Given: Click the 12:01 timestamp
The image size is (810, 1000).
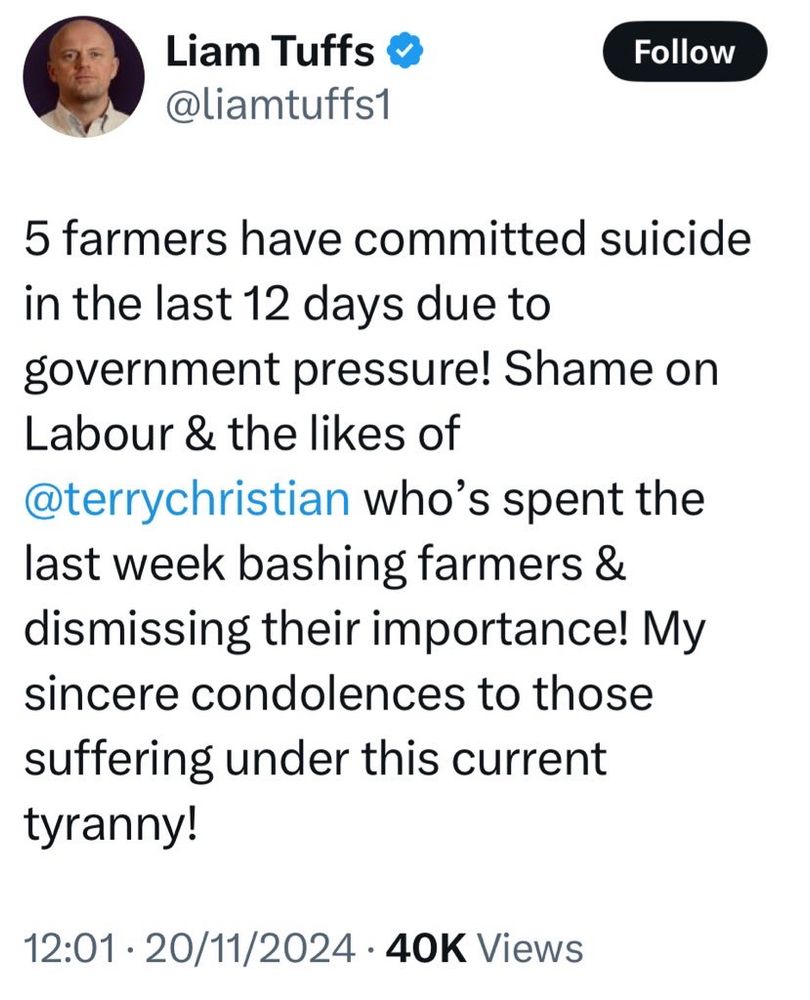Looking at the screenshot, I should click(x=64, y=947).
